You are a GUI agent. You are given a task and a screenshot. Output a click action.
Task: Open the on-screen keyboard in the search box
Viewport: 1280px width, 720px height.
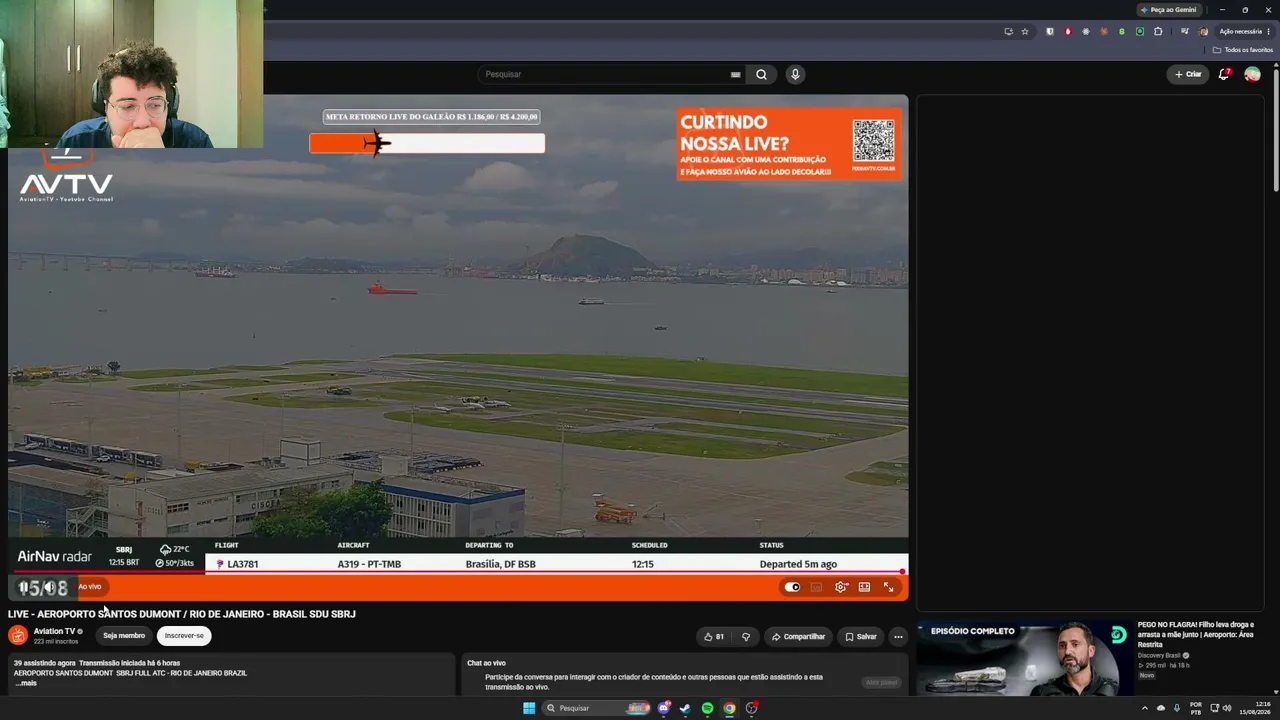[735, 74]
